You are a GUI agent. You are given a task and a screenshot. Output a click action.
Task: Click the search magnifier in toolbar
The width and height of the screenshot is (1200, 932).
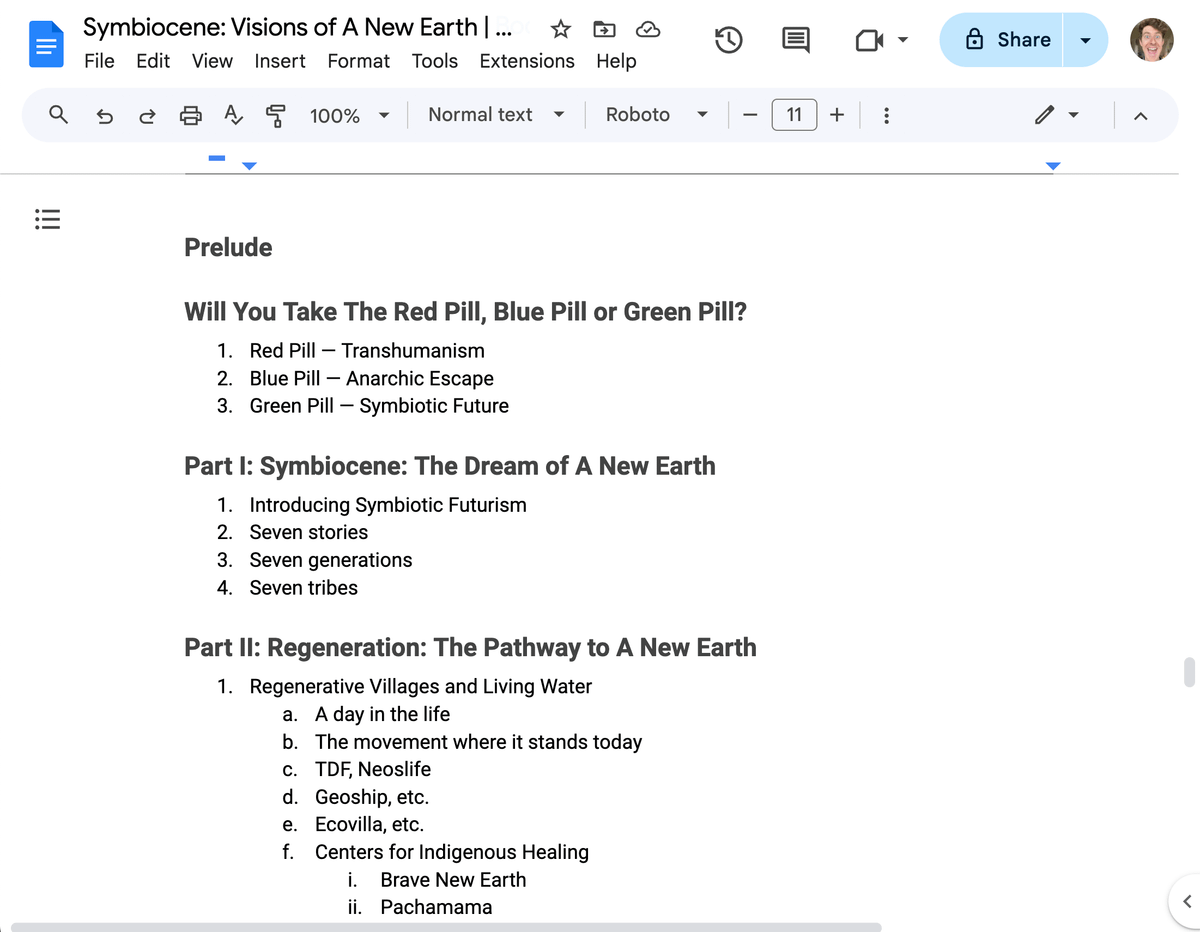pos(59,115)
